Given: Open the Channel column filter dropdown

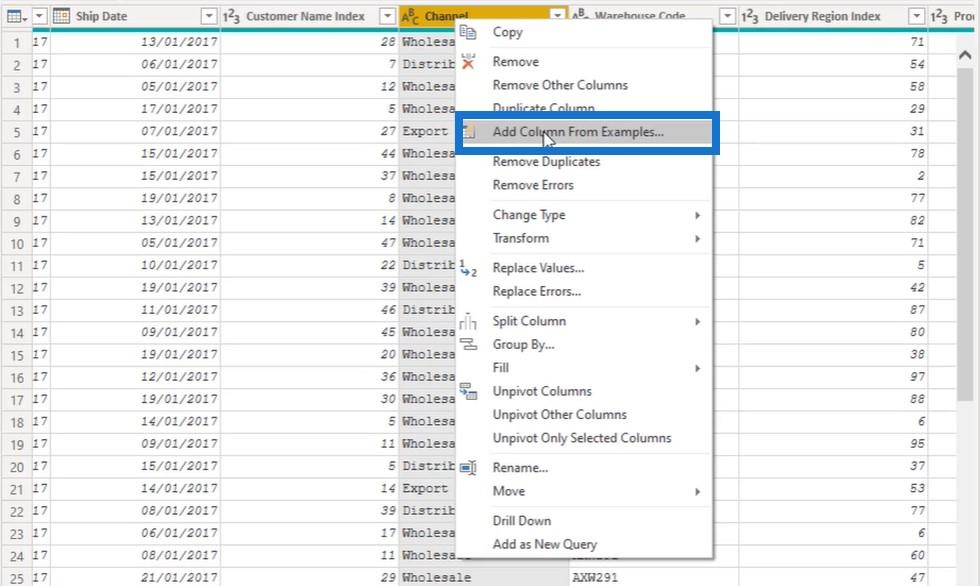Looking at the screenshot, I should (x=558, y=15).
